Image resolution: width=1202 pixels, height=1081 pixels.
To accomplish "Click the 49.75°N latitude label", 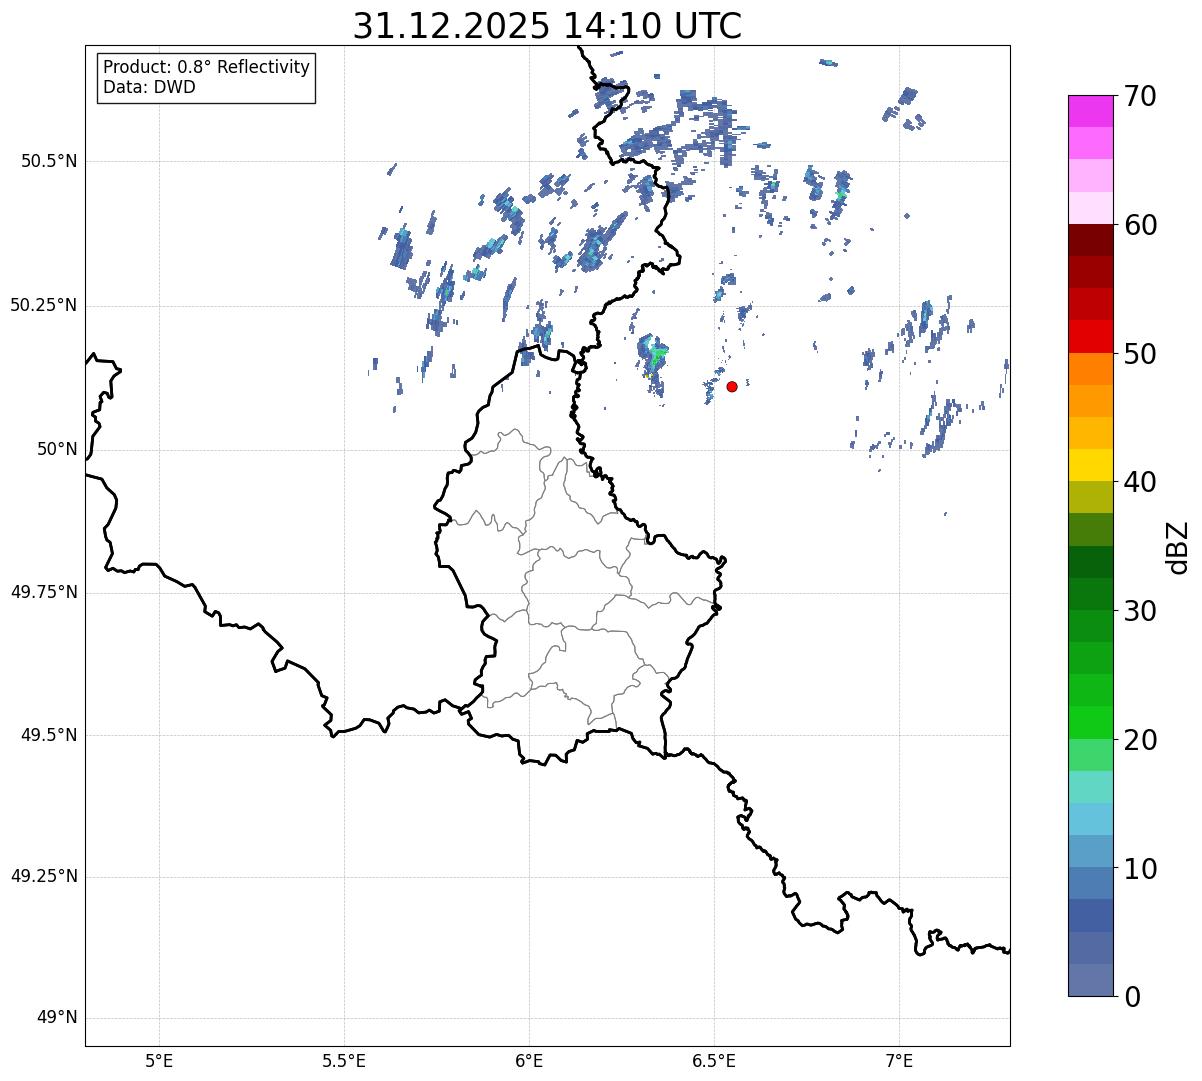I will [x=44, y=592].
